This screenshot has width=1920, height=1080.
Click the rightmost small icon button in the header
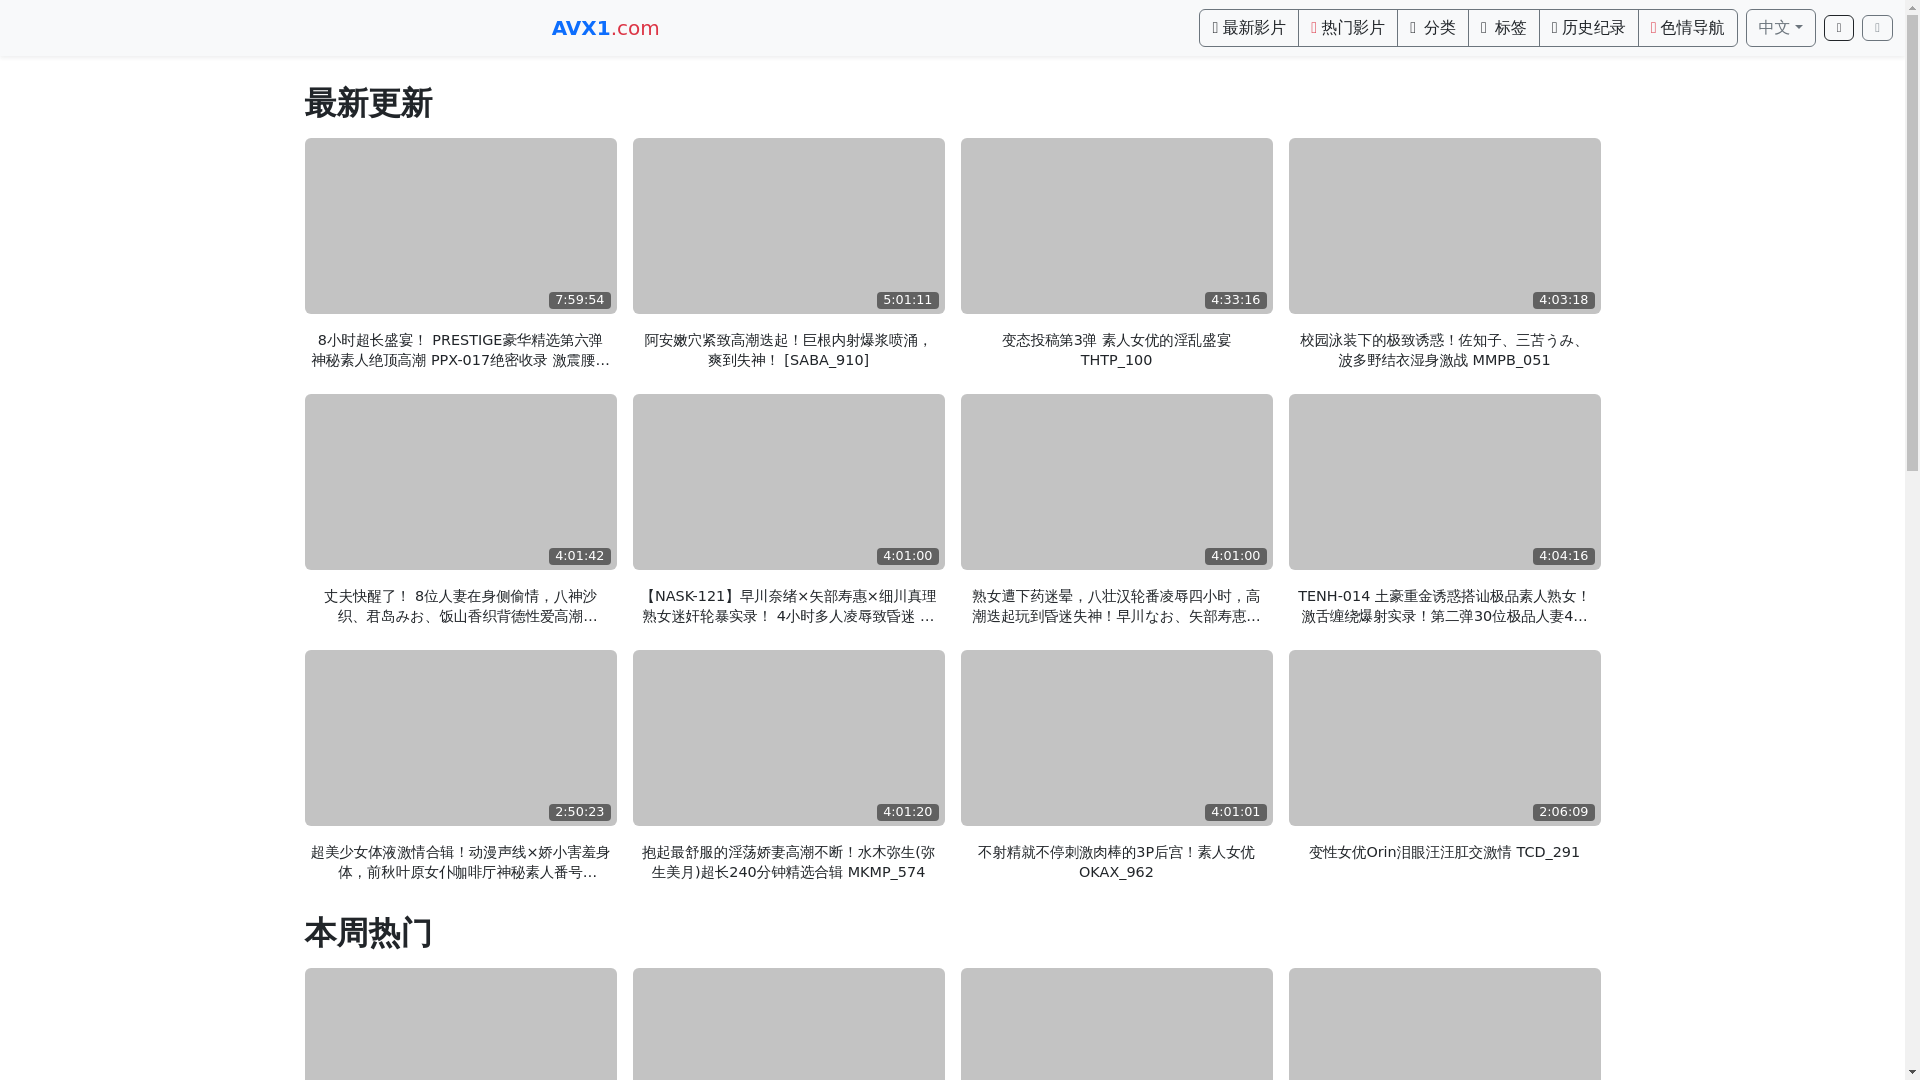tap(1877, 28)
